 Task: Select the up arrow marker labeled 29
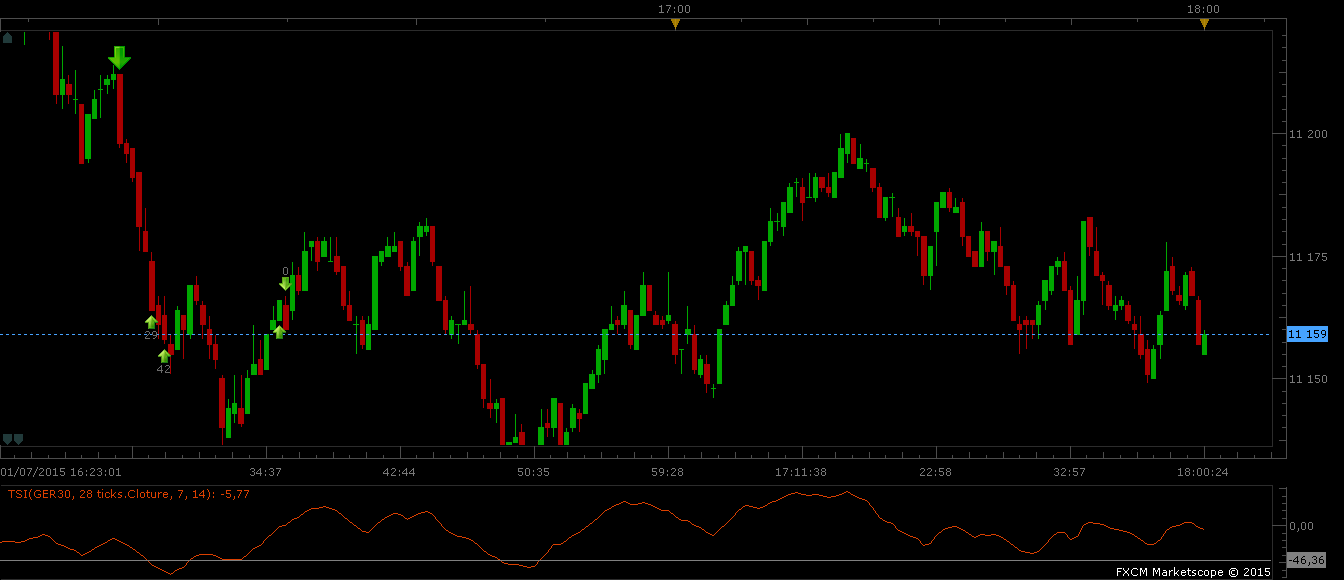151,322
